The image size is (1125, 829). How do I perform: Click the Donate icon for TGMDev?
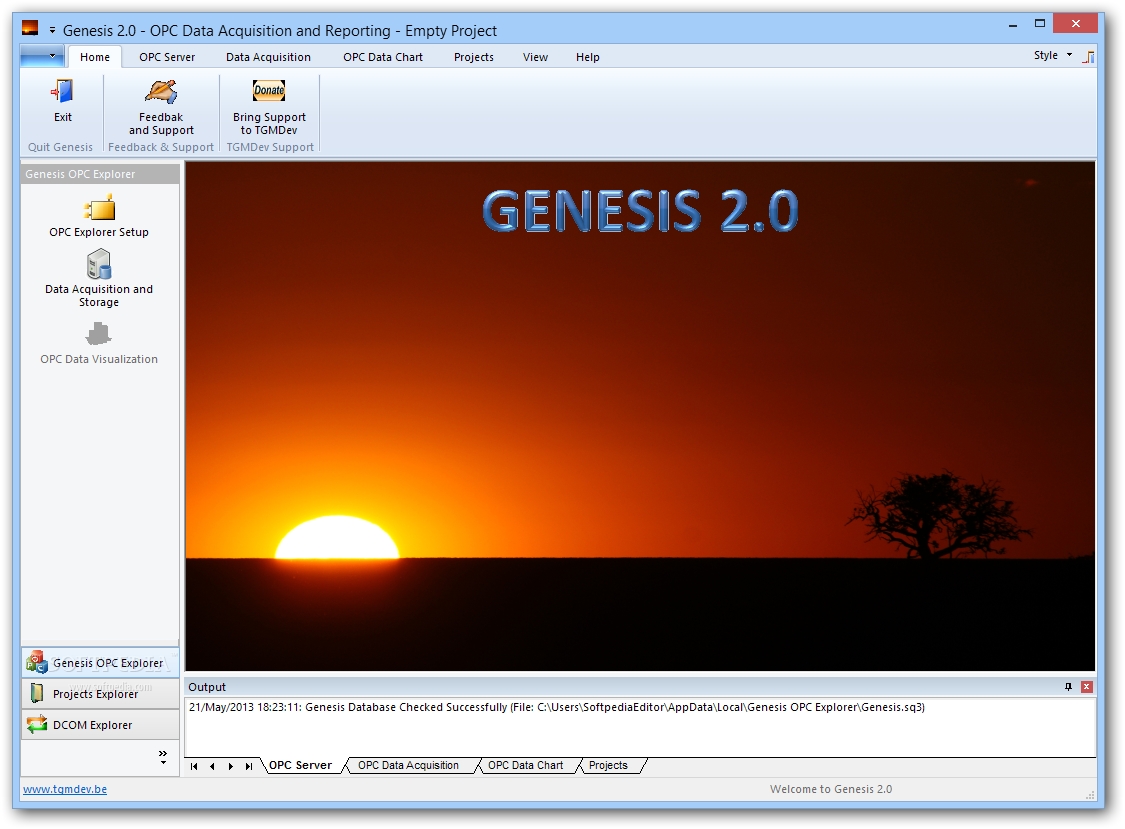point(269,90)
